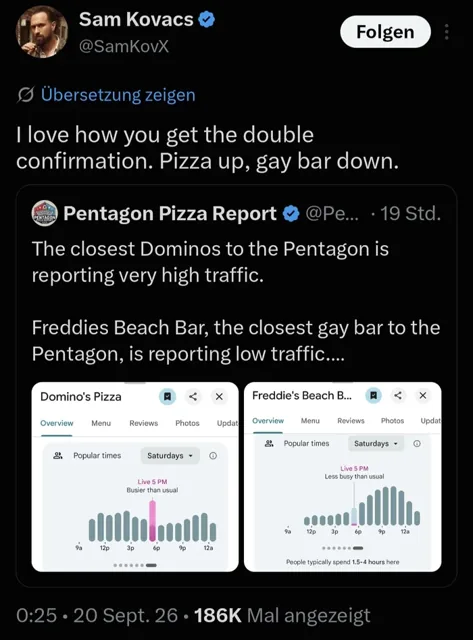The height and width of the screenshot is (640, 473).
Task: Click Pentagon Pizza Report verified badge
Action: coord(291,213)
